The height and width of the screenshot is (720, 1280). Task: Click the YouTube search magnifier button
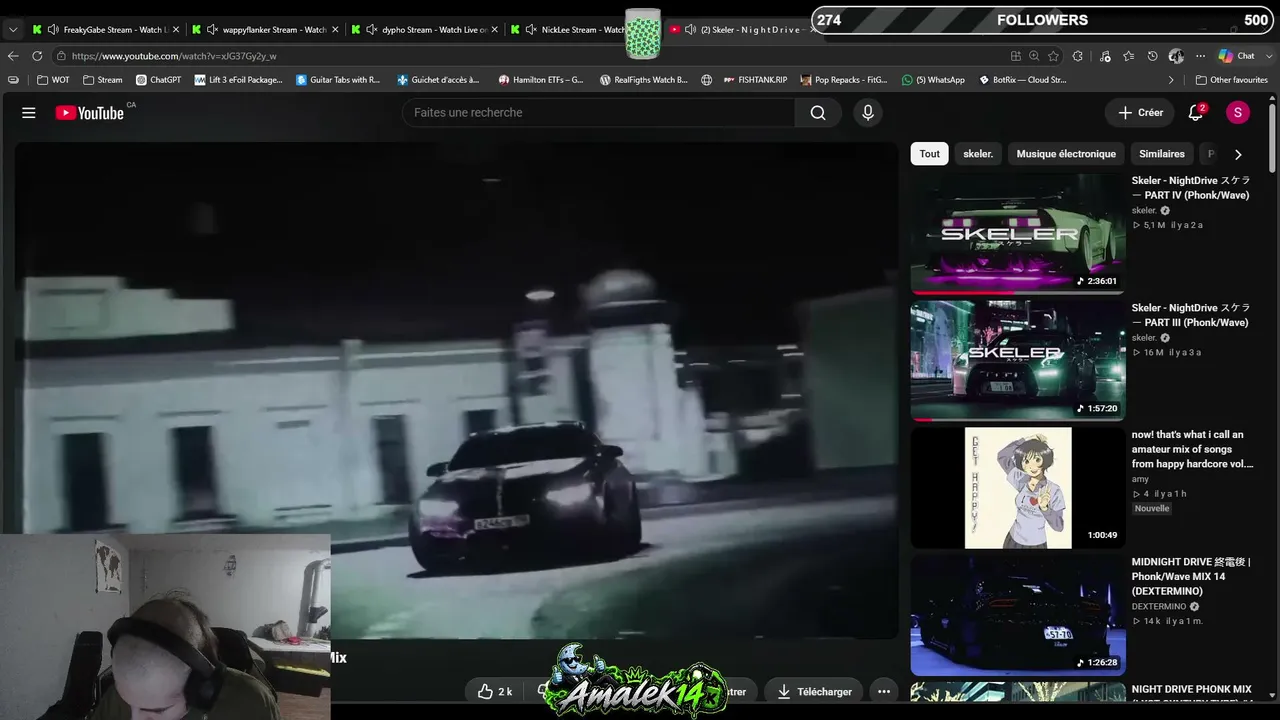pyautogui.click(x=818, y=113)
